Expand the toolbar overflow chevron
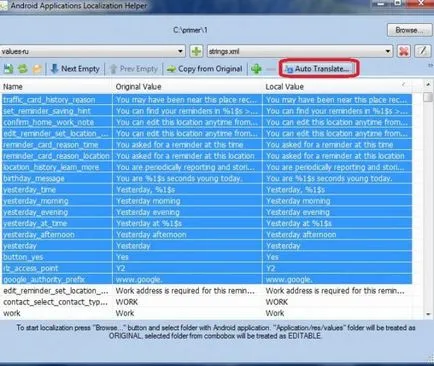Image resolution: width=434 pixels, height=366 pixels. click(x=430, y=66)
